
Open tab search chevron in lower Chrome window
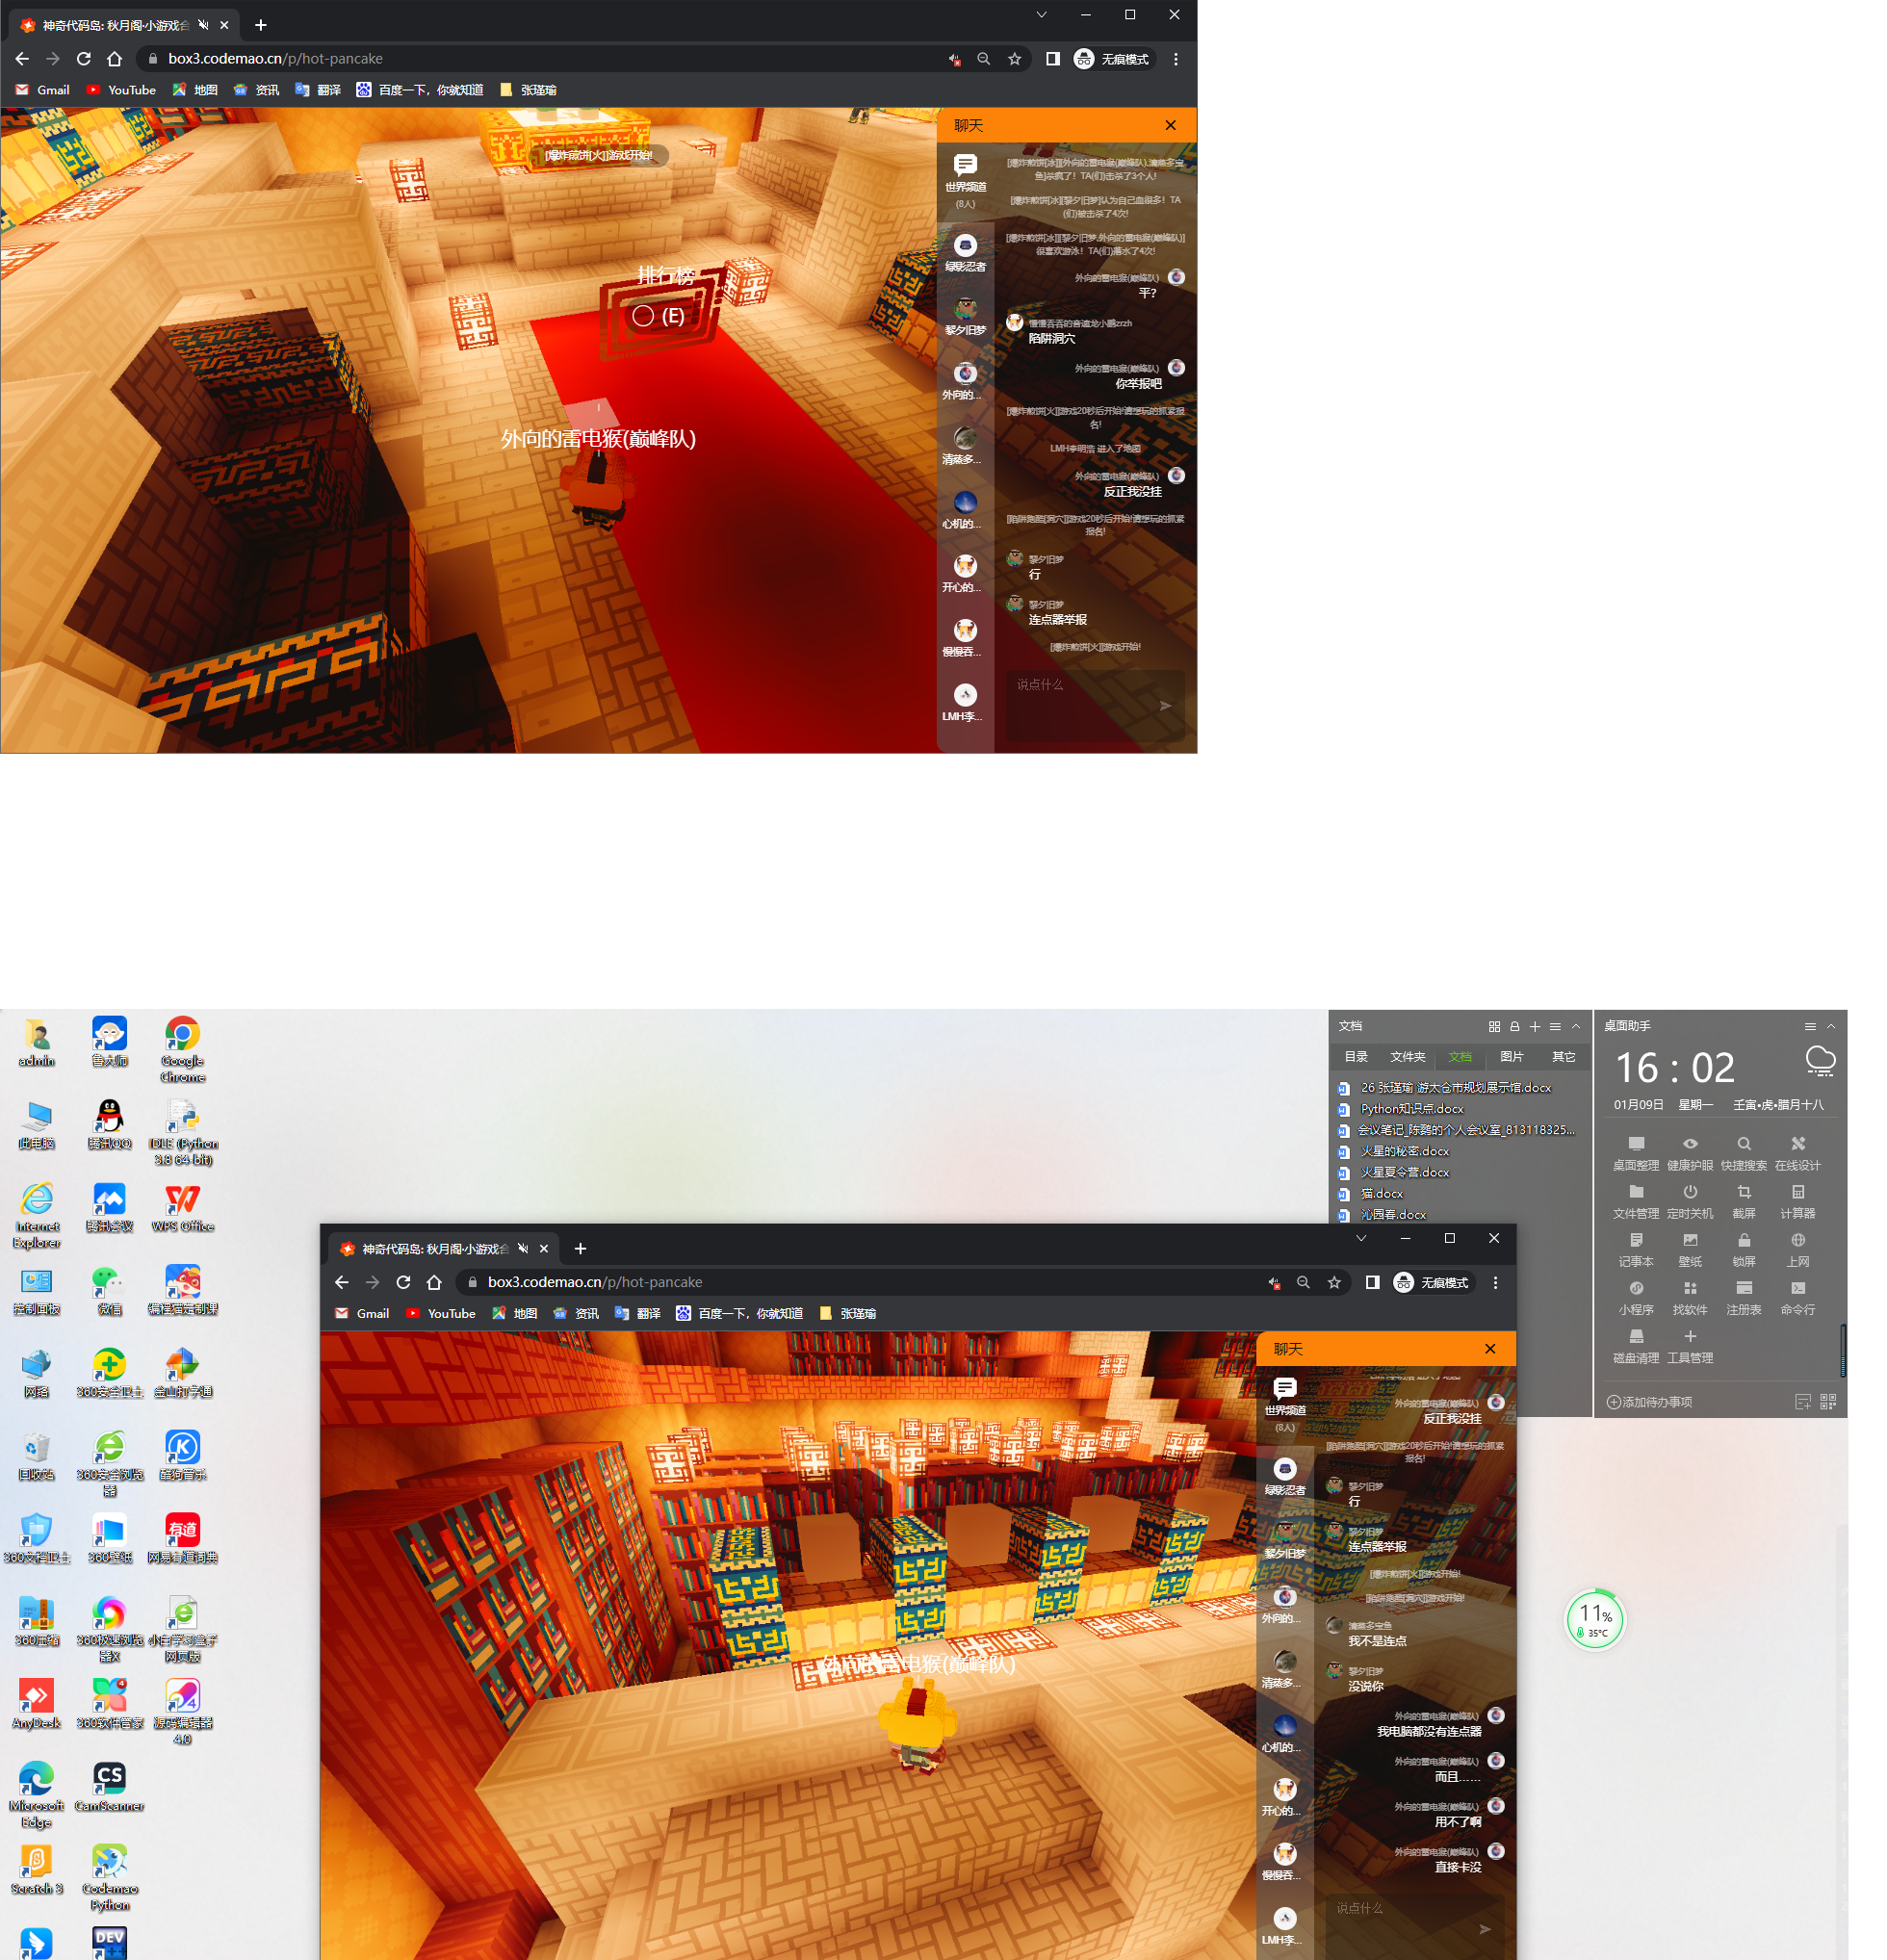coord(1361,1238)
